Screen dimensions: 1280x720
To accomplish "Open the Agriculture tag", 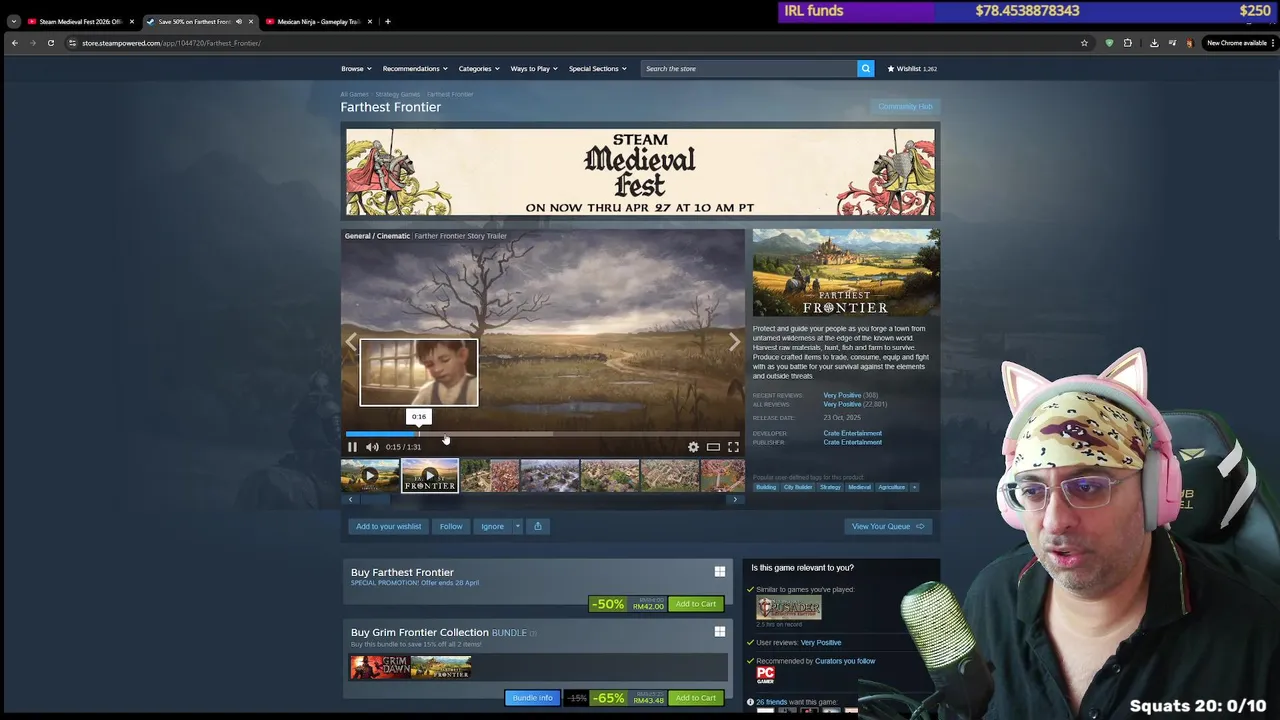I will [891, 487].
